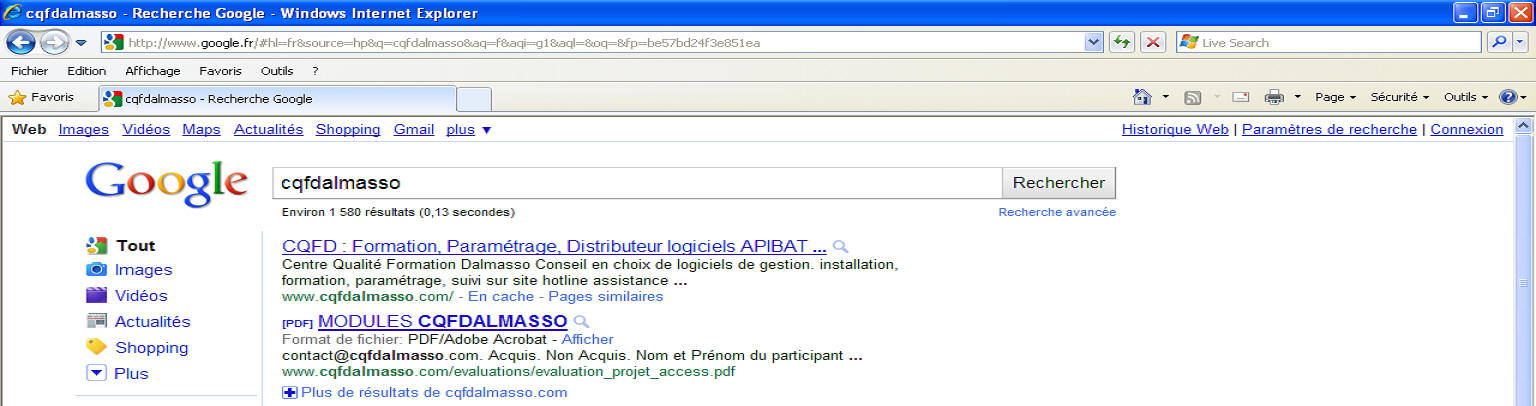Click the Internet Explorer title bar icon

[x=12, y=13]
